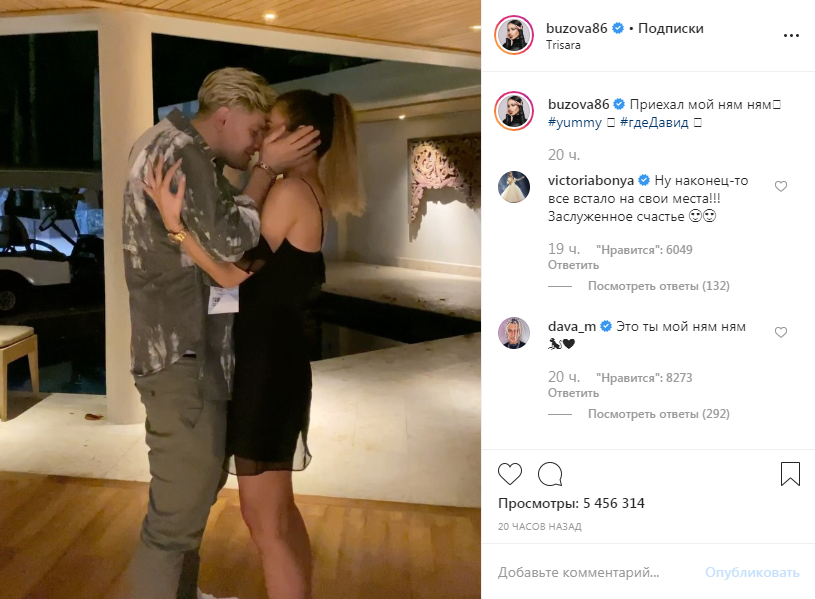815x599 pixels.
Task: Expand replies (292) under dava_m comment
Action: click(659, 414)
